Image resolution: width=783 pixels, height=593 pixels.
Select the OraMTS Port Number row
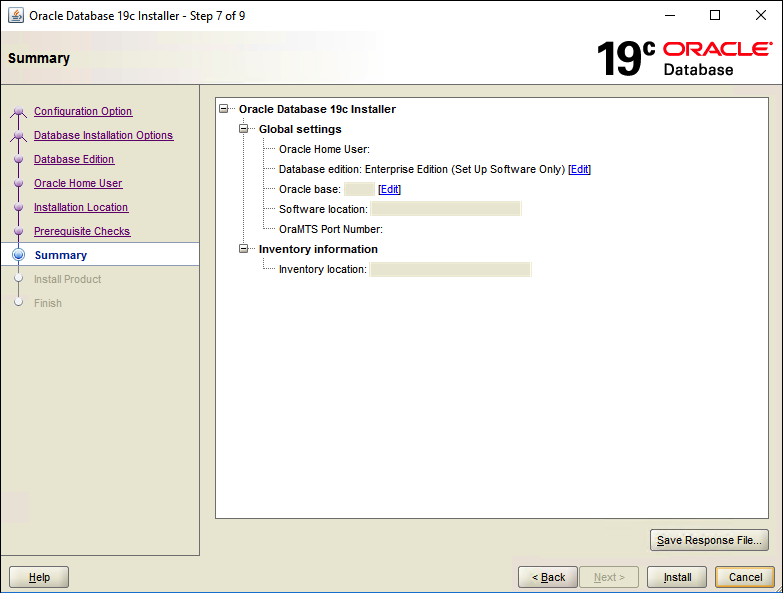pyautogui.click(x=331, y=229)
